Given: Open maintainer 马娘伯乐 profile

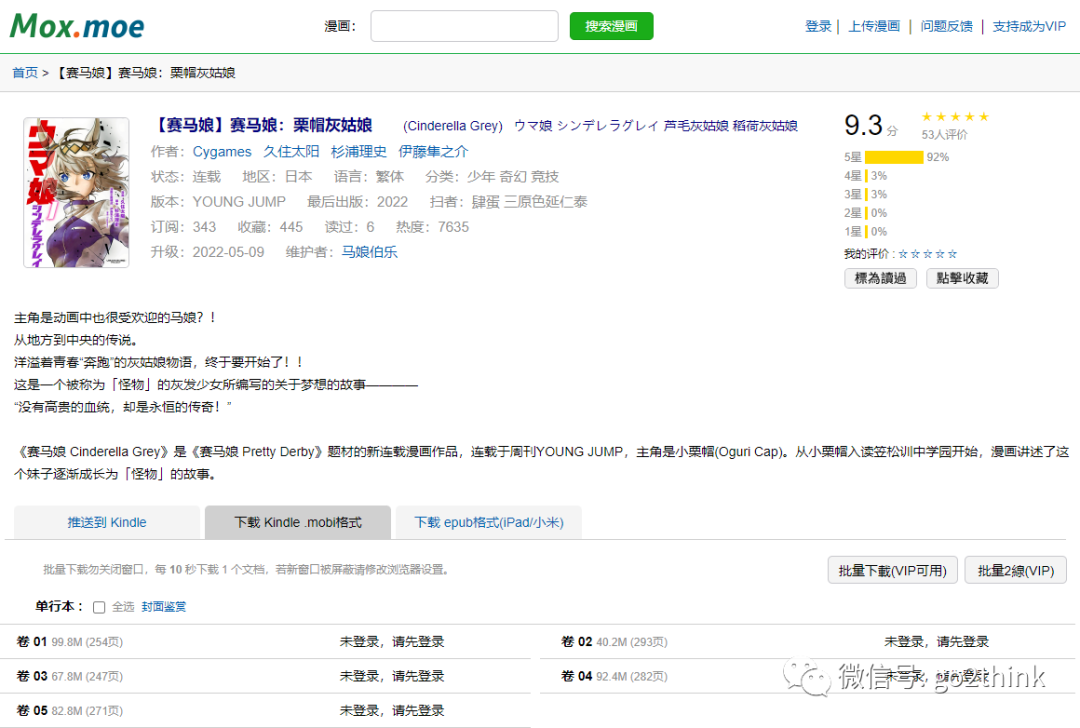Looking at the screenshot, I should 370,252.
